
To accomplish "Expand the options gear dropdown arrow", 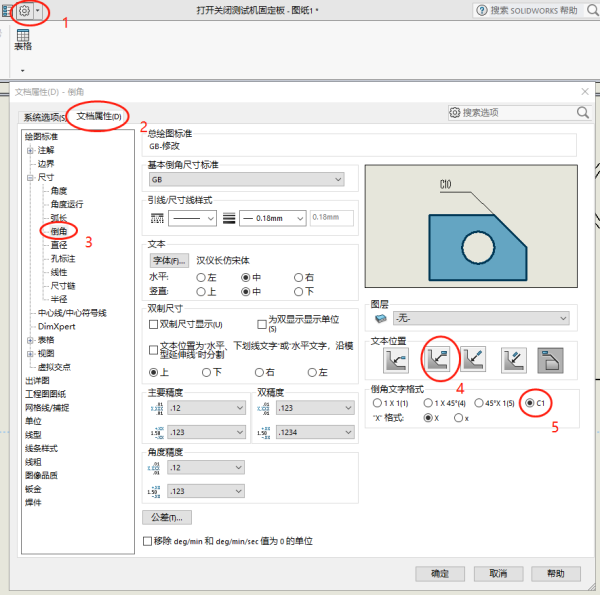I will (38, 11).
